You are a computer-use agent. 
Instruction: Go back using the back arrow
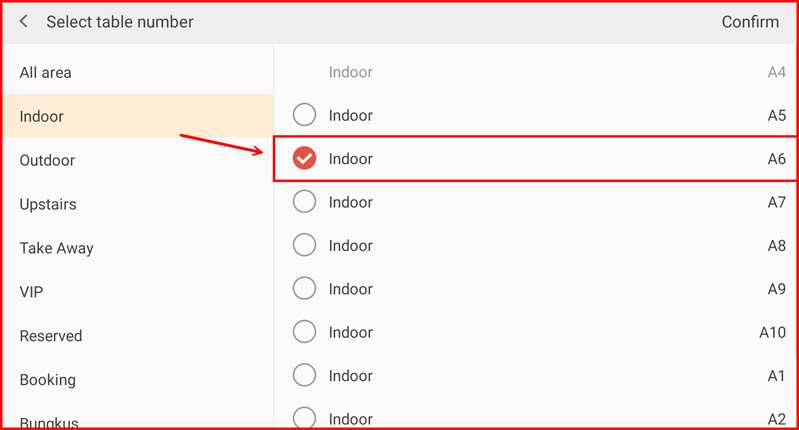pyautogui.click(x=24, y=22)
